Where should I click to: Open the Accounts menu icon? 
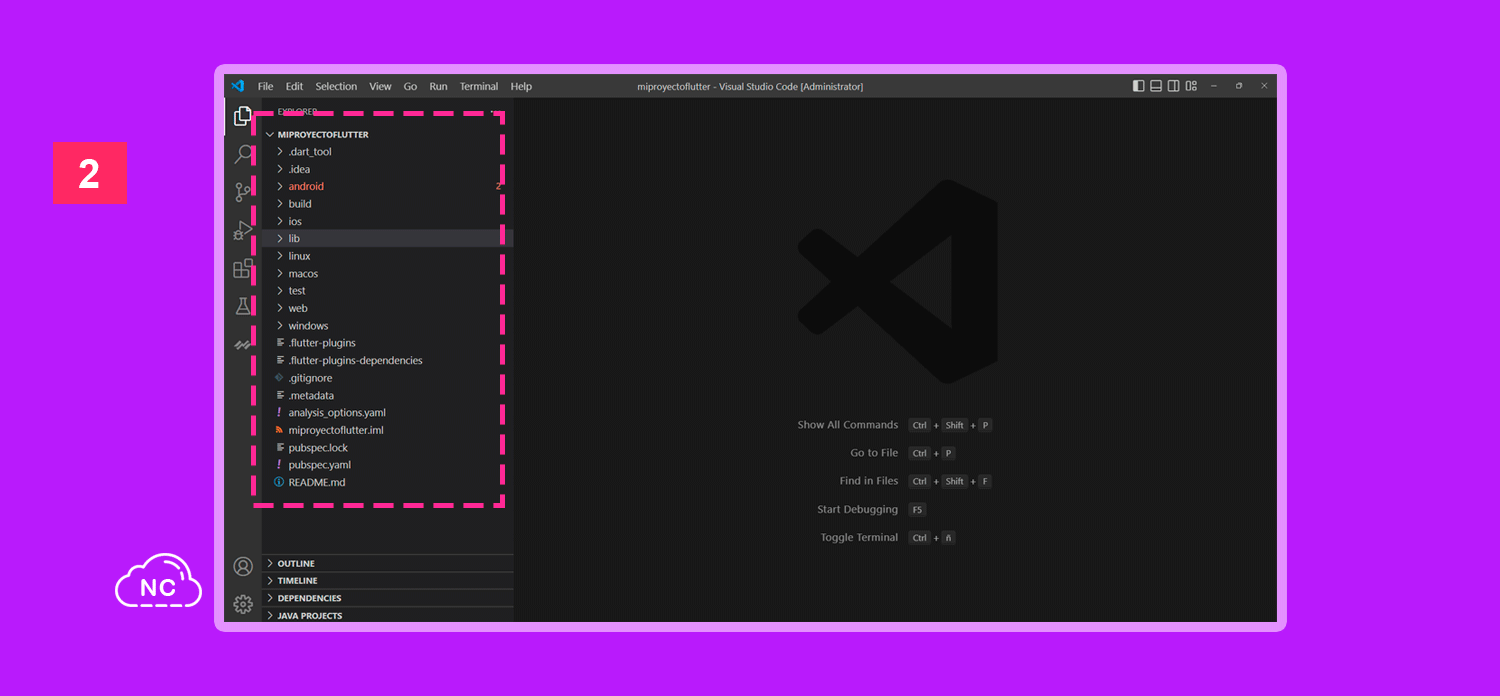tap(243, 566)
